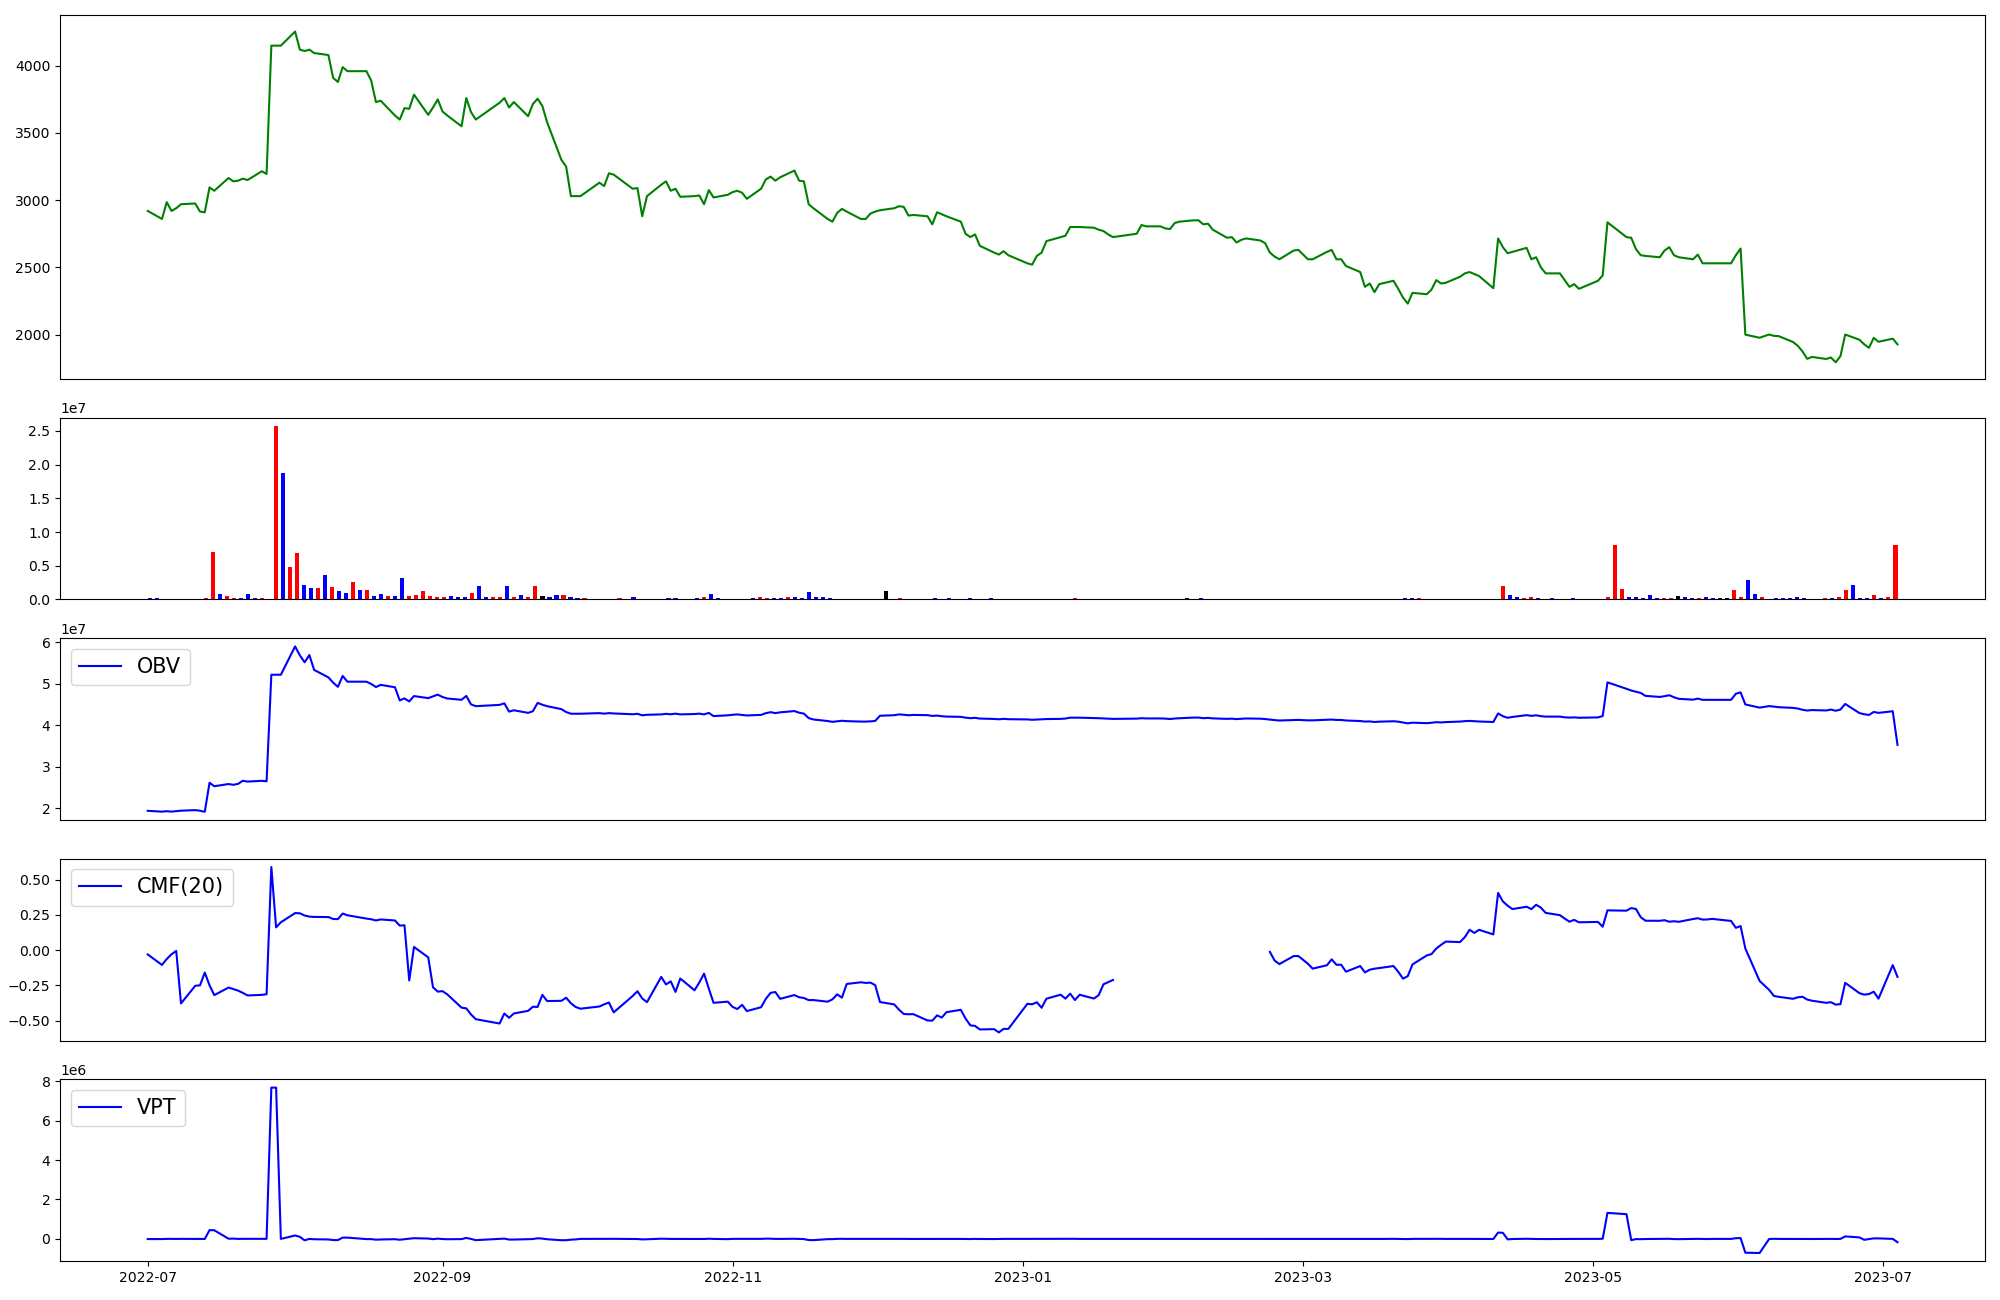This screenshot has height=1300, width=2000.
Task: Click the 2023-03 x-axis date label
Action: [x=1303, y=1277]
